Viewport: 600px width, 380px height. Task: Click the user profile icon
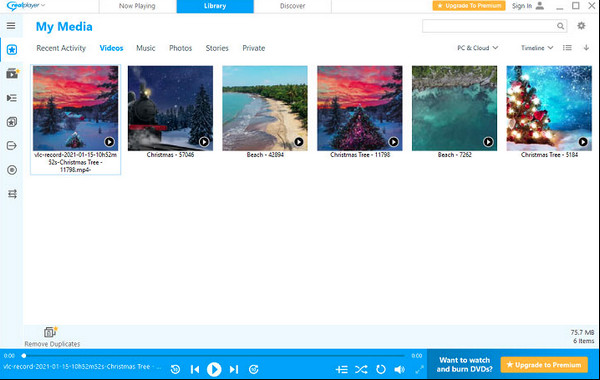click(540, 6)
